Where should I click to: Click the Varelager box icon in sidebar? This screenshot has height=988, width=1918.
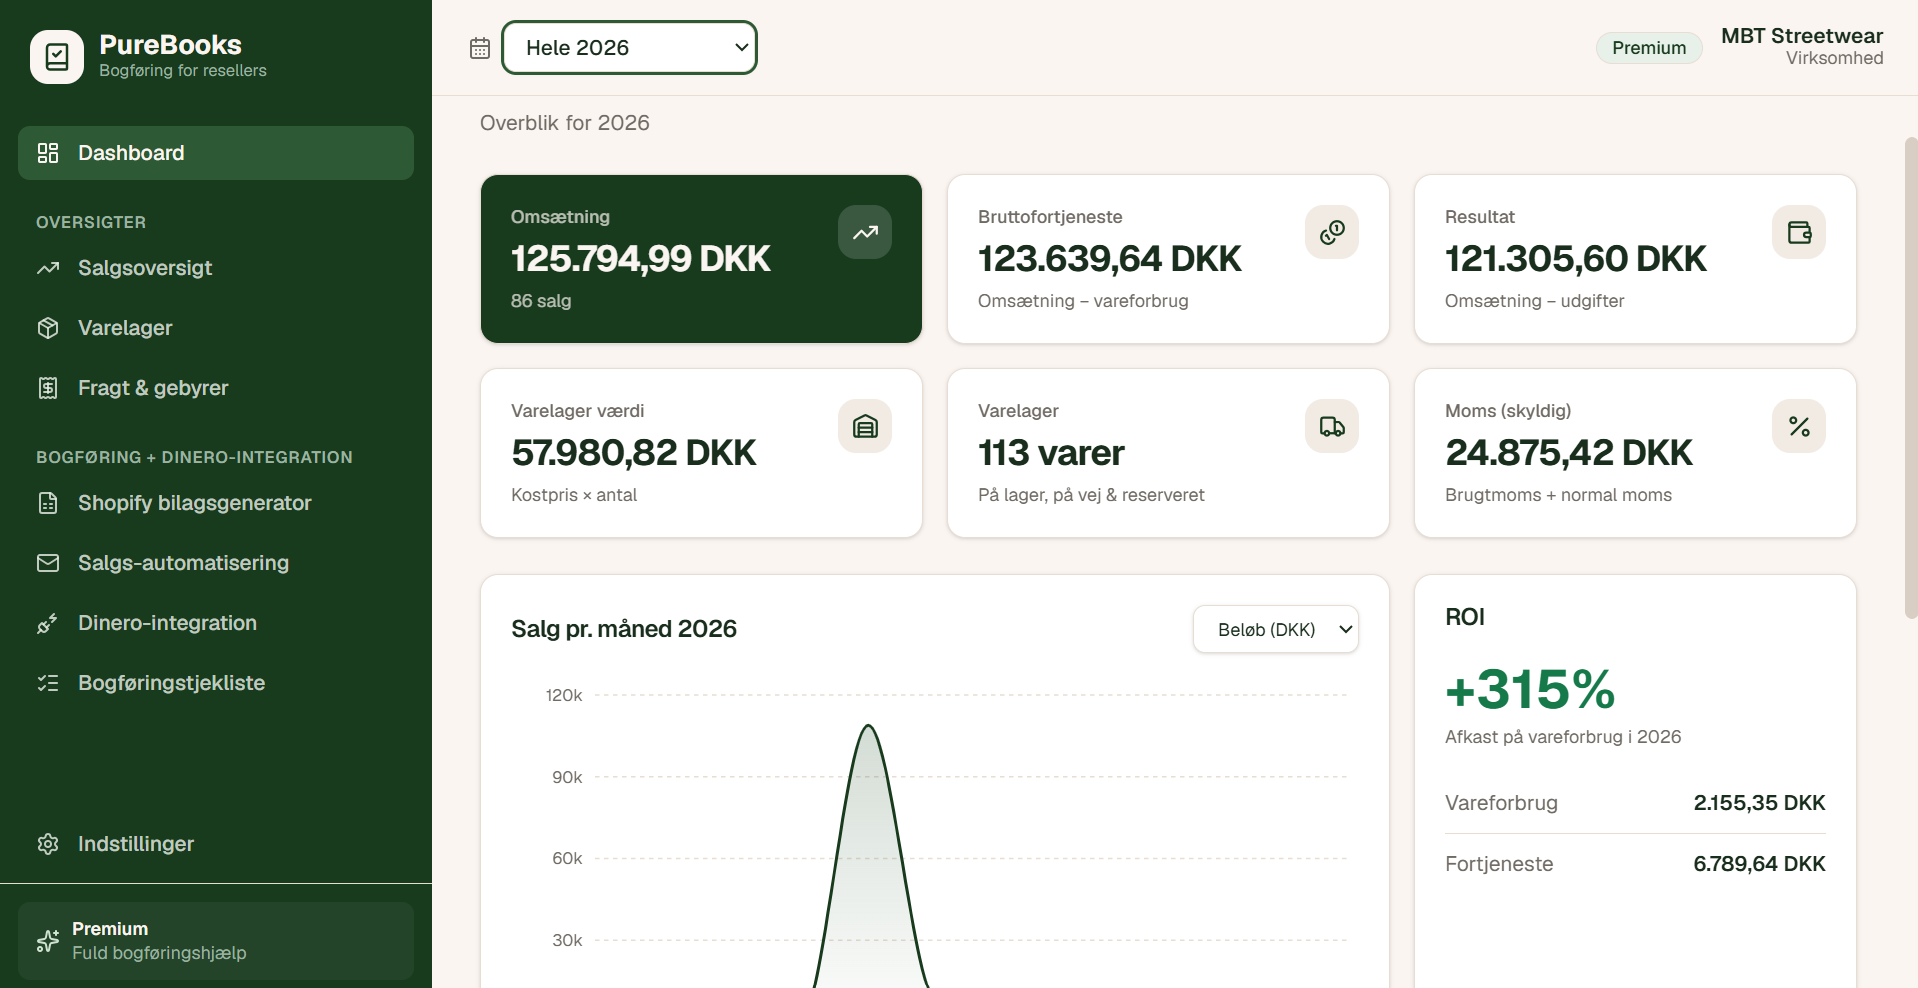coord(48,328)
